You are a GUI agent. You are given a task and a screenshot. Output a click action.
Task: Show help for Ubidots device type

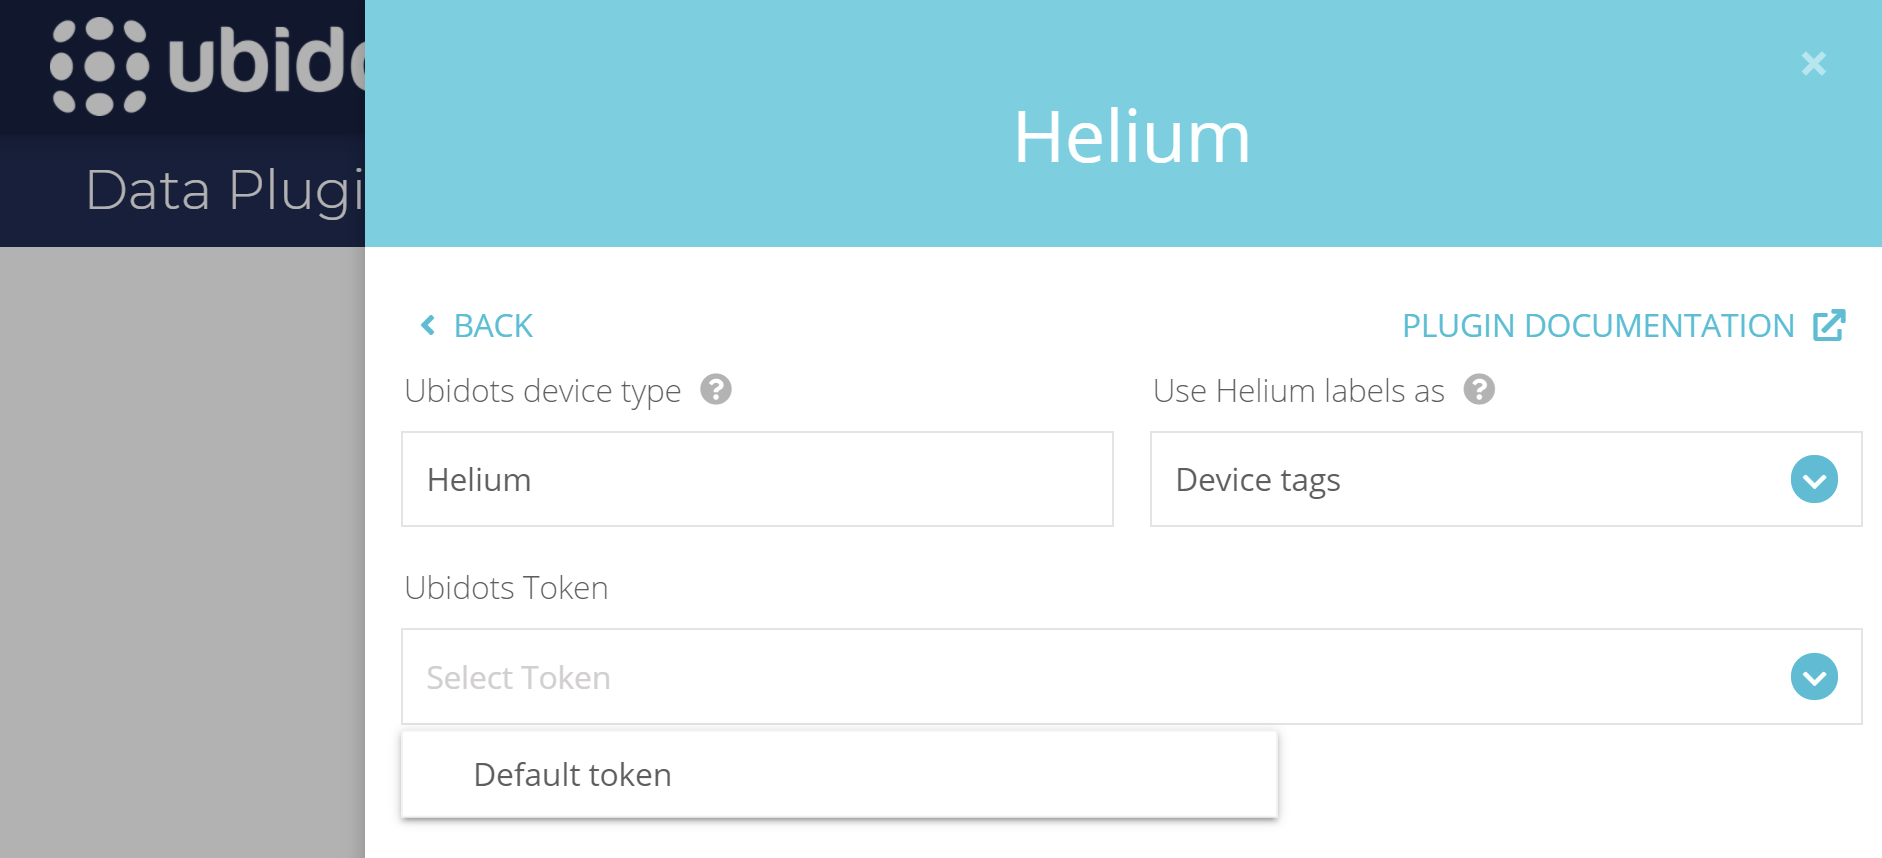(716, 389)
